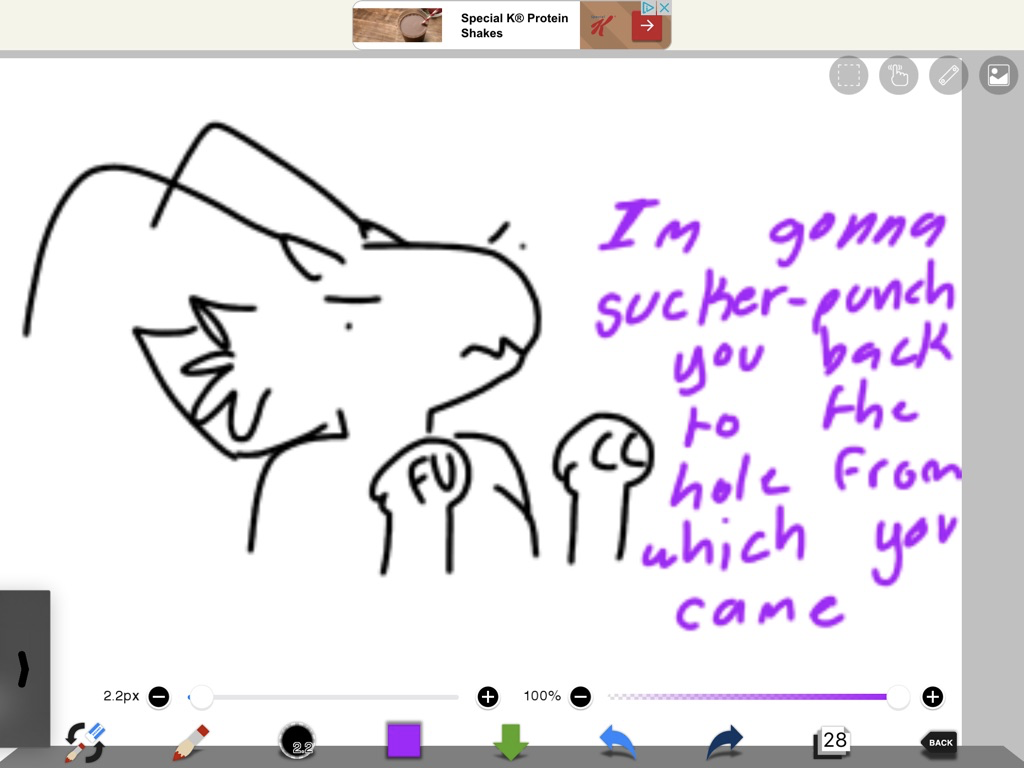The width and height of the screenshot is (1024, 768).
Task: Open the Special K Protein Shakes ad
Action: tap(511, 26)
